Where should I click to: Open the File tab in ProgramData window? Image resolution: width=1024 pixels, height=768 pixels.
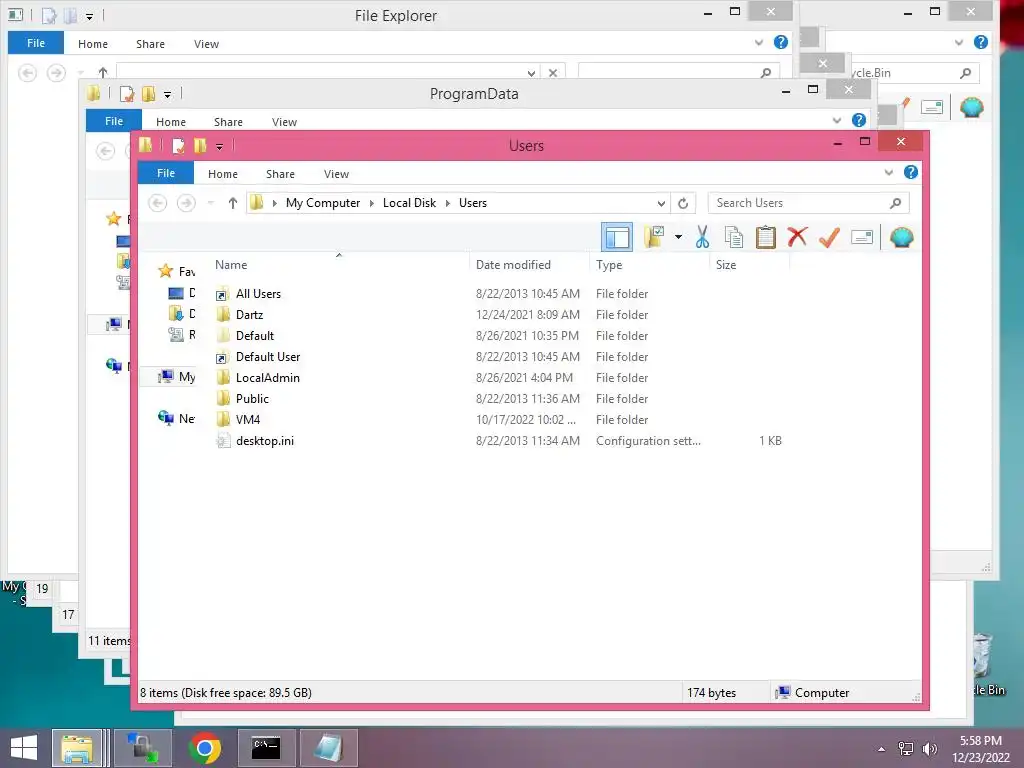tap(114, 121)
